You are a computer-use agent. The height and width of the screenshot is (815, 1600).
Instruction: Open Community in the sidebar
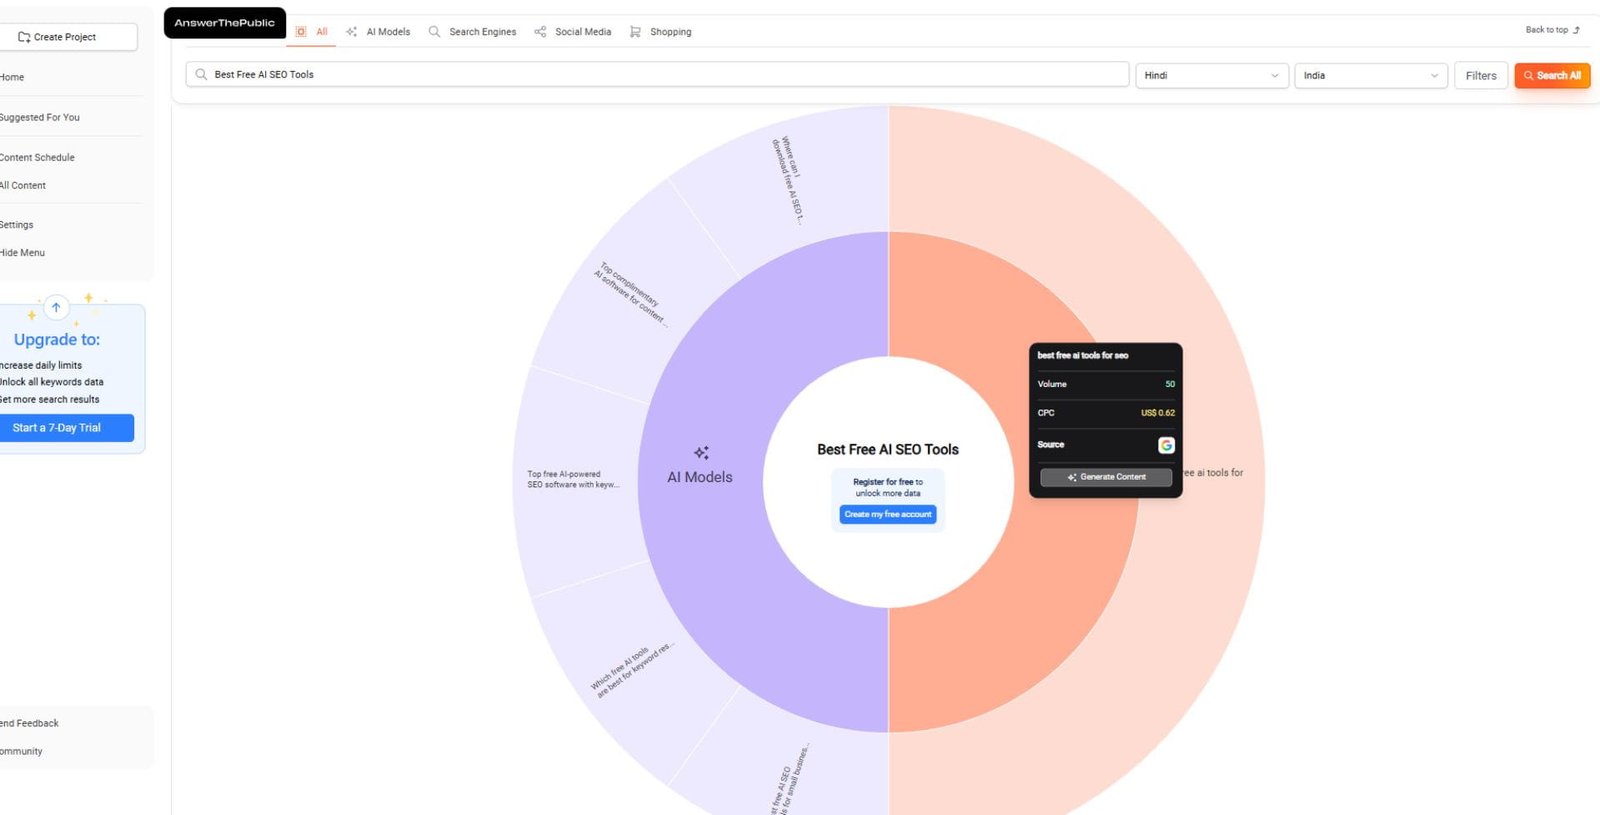21,751
